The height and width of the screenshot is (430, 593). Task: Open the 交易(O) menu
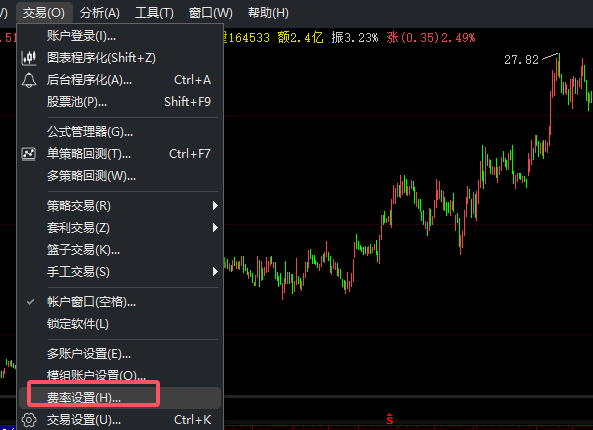pyautogui.click(x=44, y=13)
